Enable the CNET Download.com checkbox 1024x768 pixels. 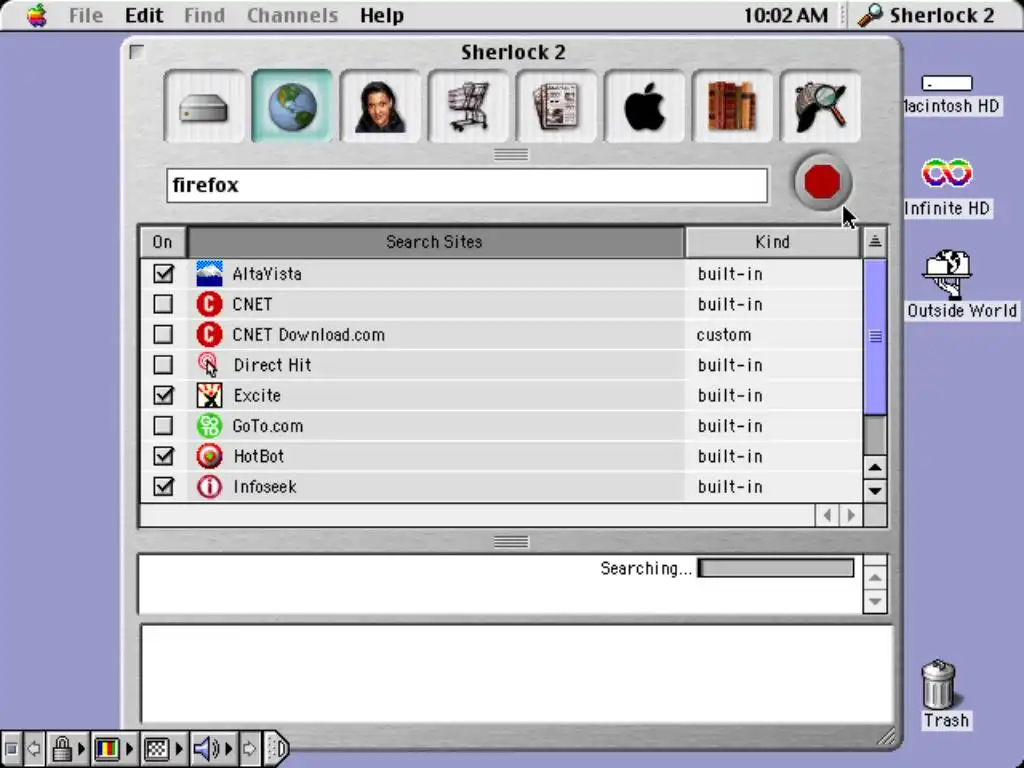[163, 334]
